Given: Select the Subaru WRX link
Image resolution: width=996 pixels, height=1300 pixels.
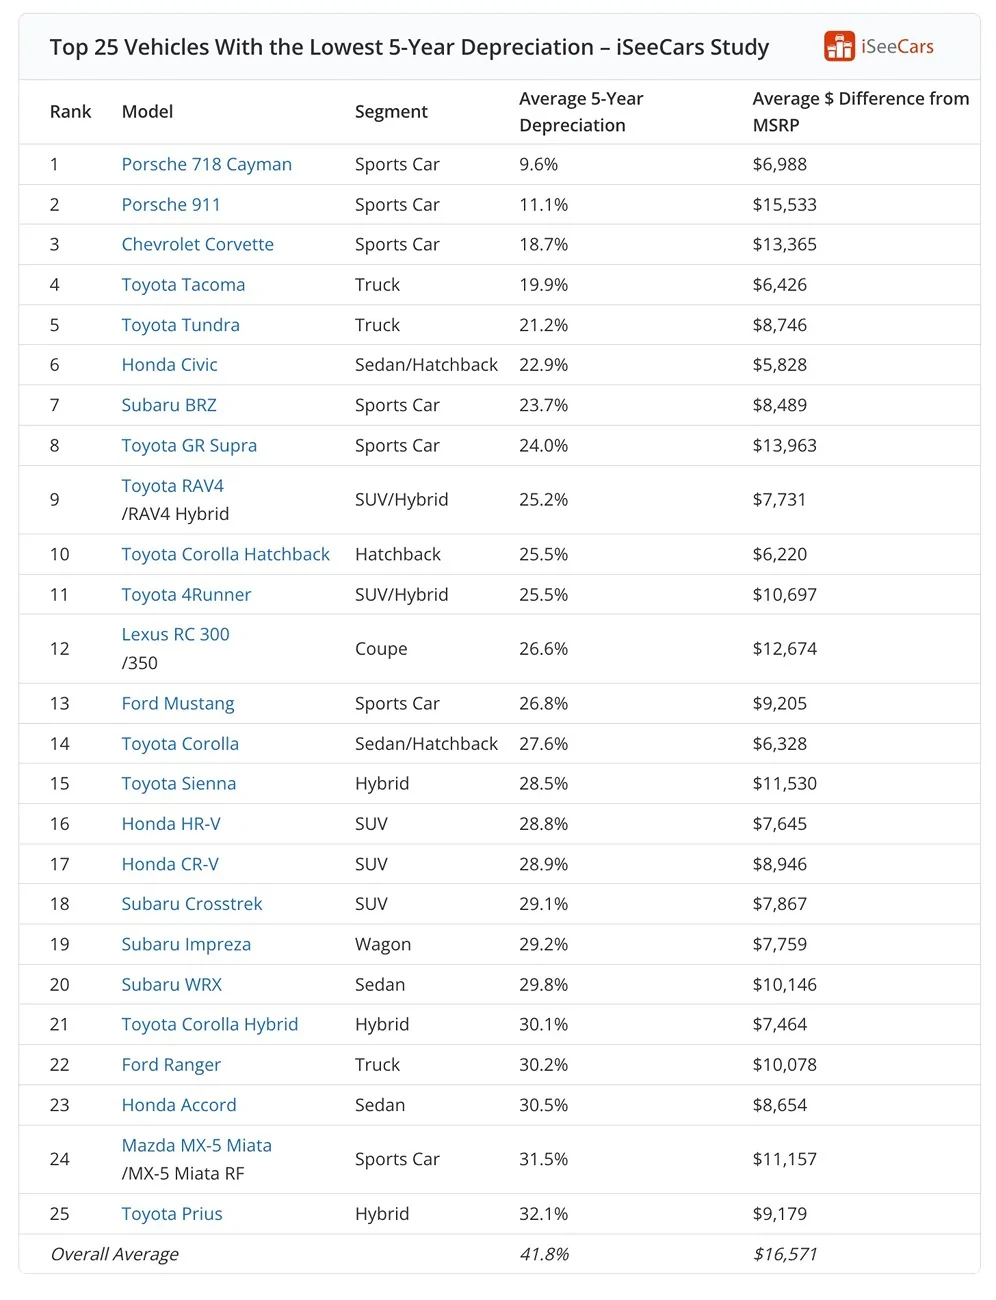Looking at the screenshot, I should (x=172, y=984).
